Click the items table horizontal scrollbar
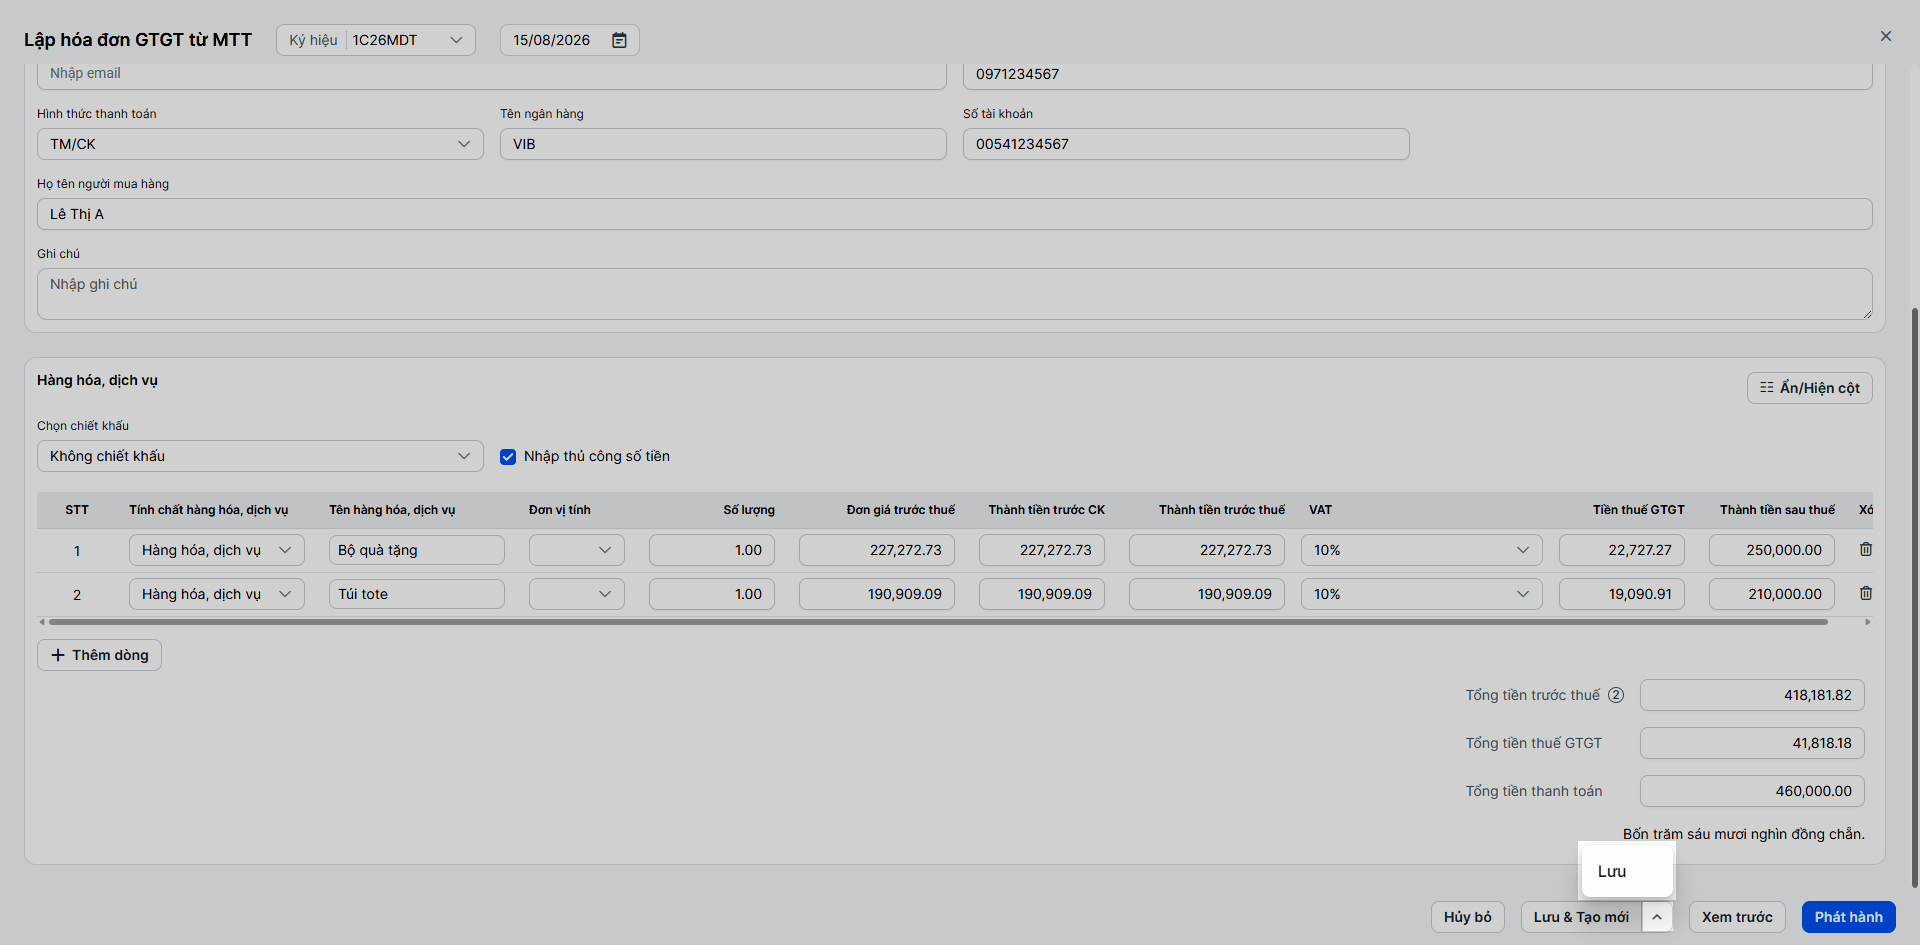Screen dimensions: 1920x945 [x=938, y=622]
